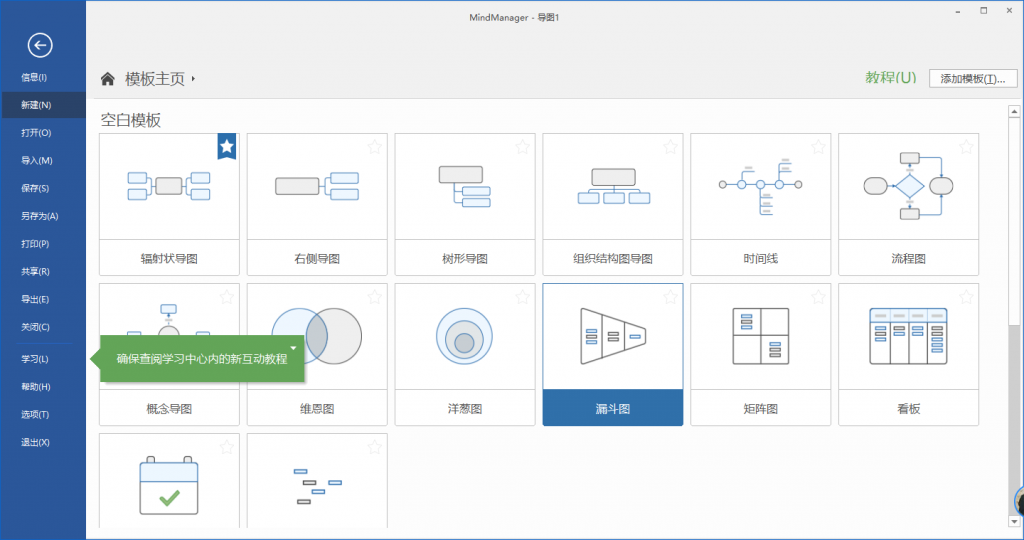This screenshot has height=540, width=1024.
Task: Toggle favorite star on 维恩图
Action: click(375, 297)
